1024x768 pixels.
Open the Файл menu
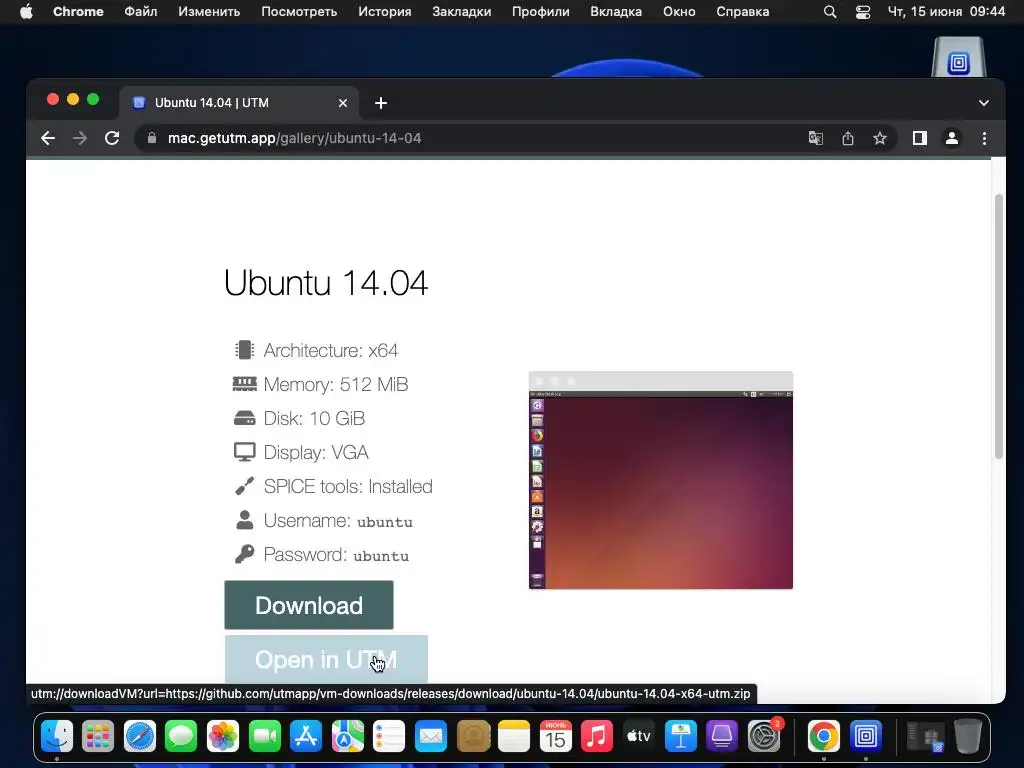(x=140, y=11)
